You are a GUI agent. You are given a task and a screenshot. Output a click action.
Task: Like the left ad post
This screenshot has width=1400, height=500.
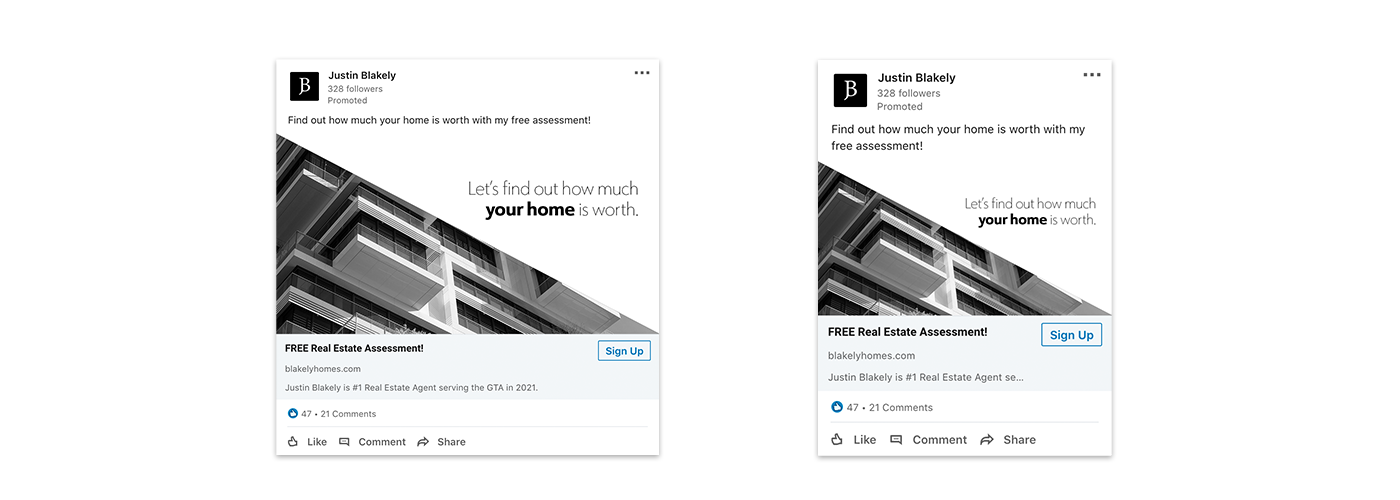pyautogui.click(x=307, y=441)
